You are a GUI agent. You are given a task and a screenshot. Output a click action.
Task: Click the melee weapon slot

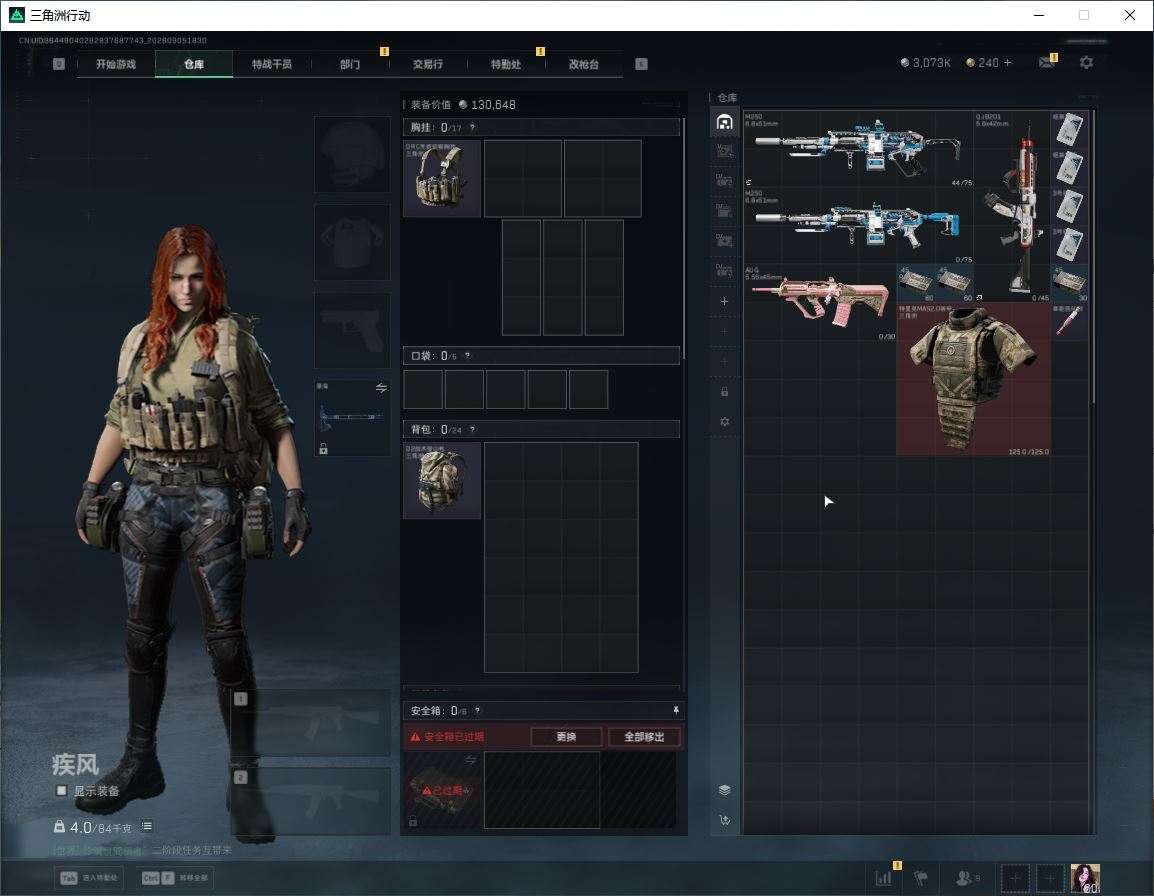(x=353, y=418)
